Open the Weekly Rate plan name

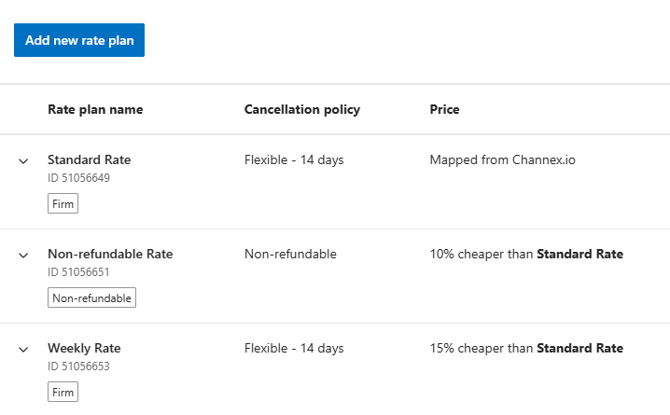pyautogui.click(x=84, y=348)
